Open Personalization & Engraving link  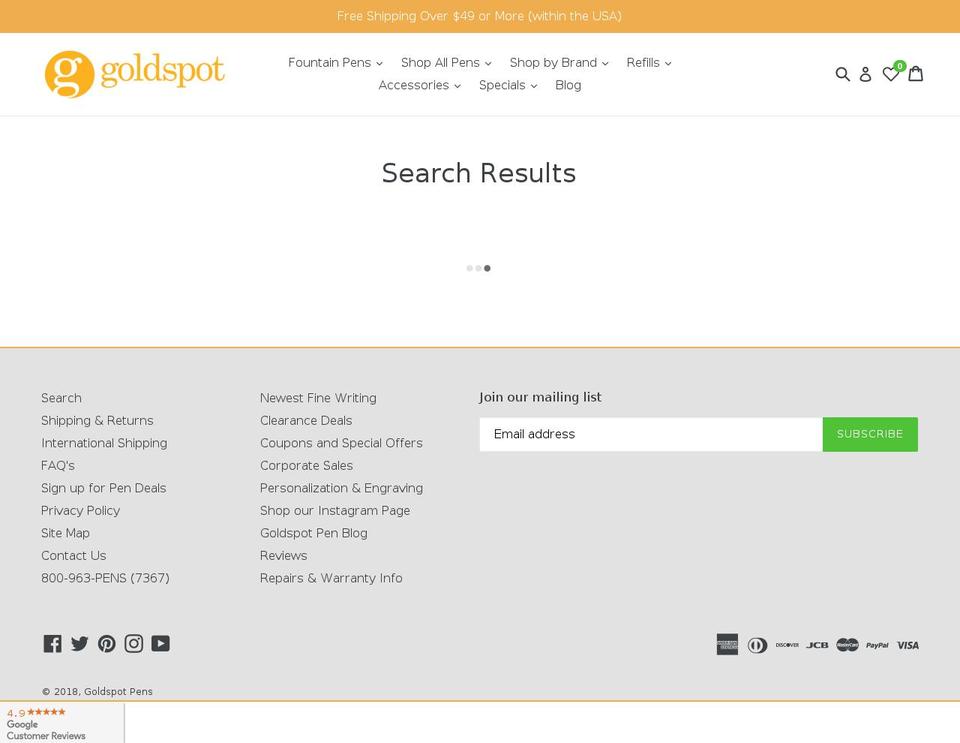[x=342, y=488]
